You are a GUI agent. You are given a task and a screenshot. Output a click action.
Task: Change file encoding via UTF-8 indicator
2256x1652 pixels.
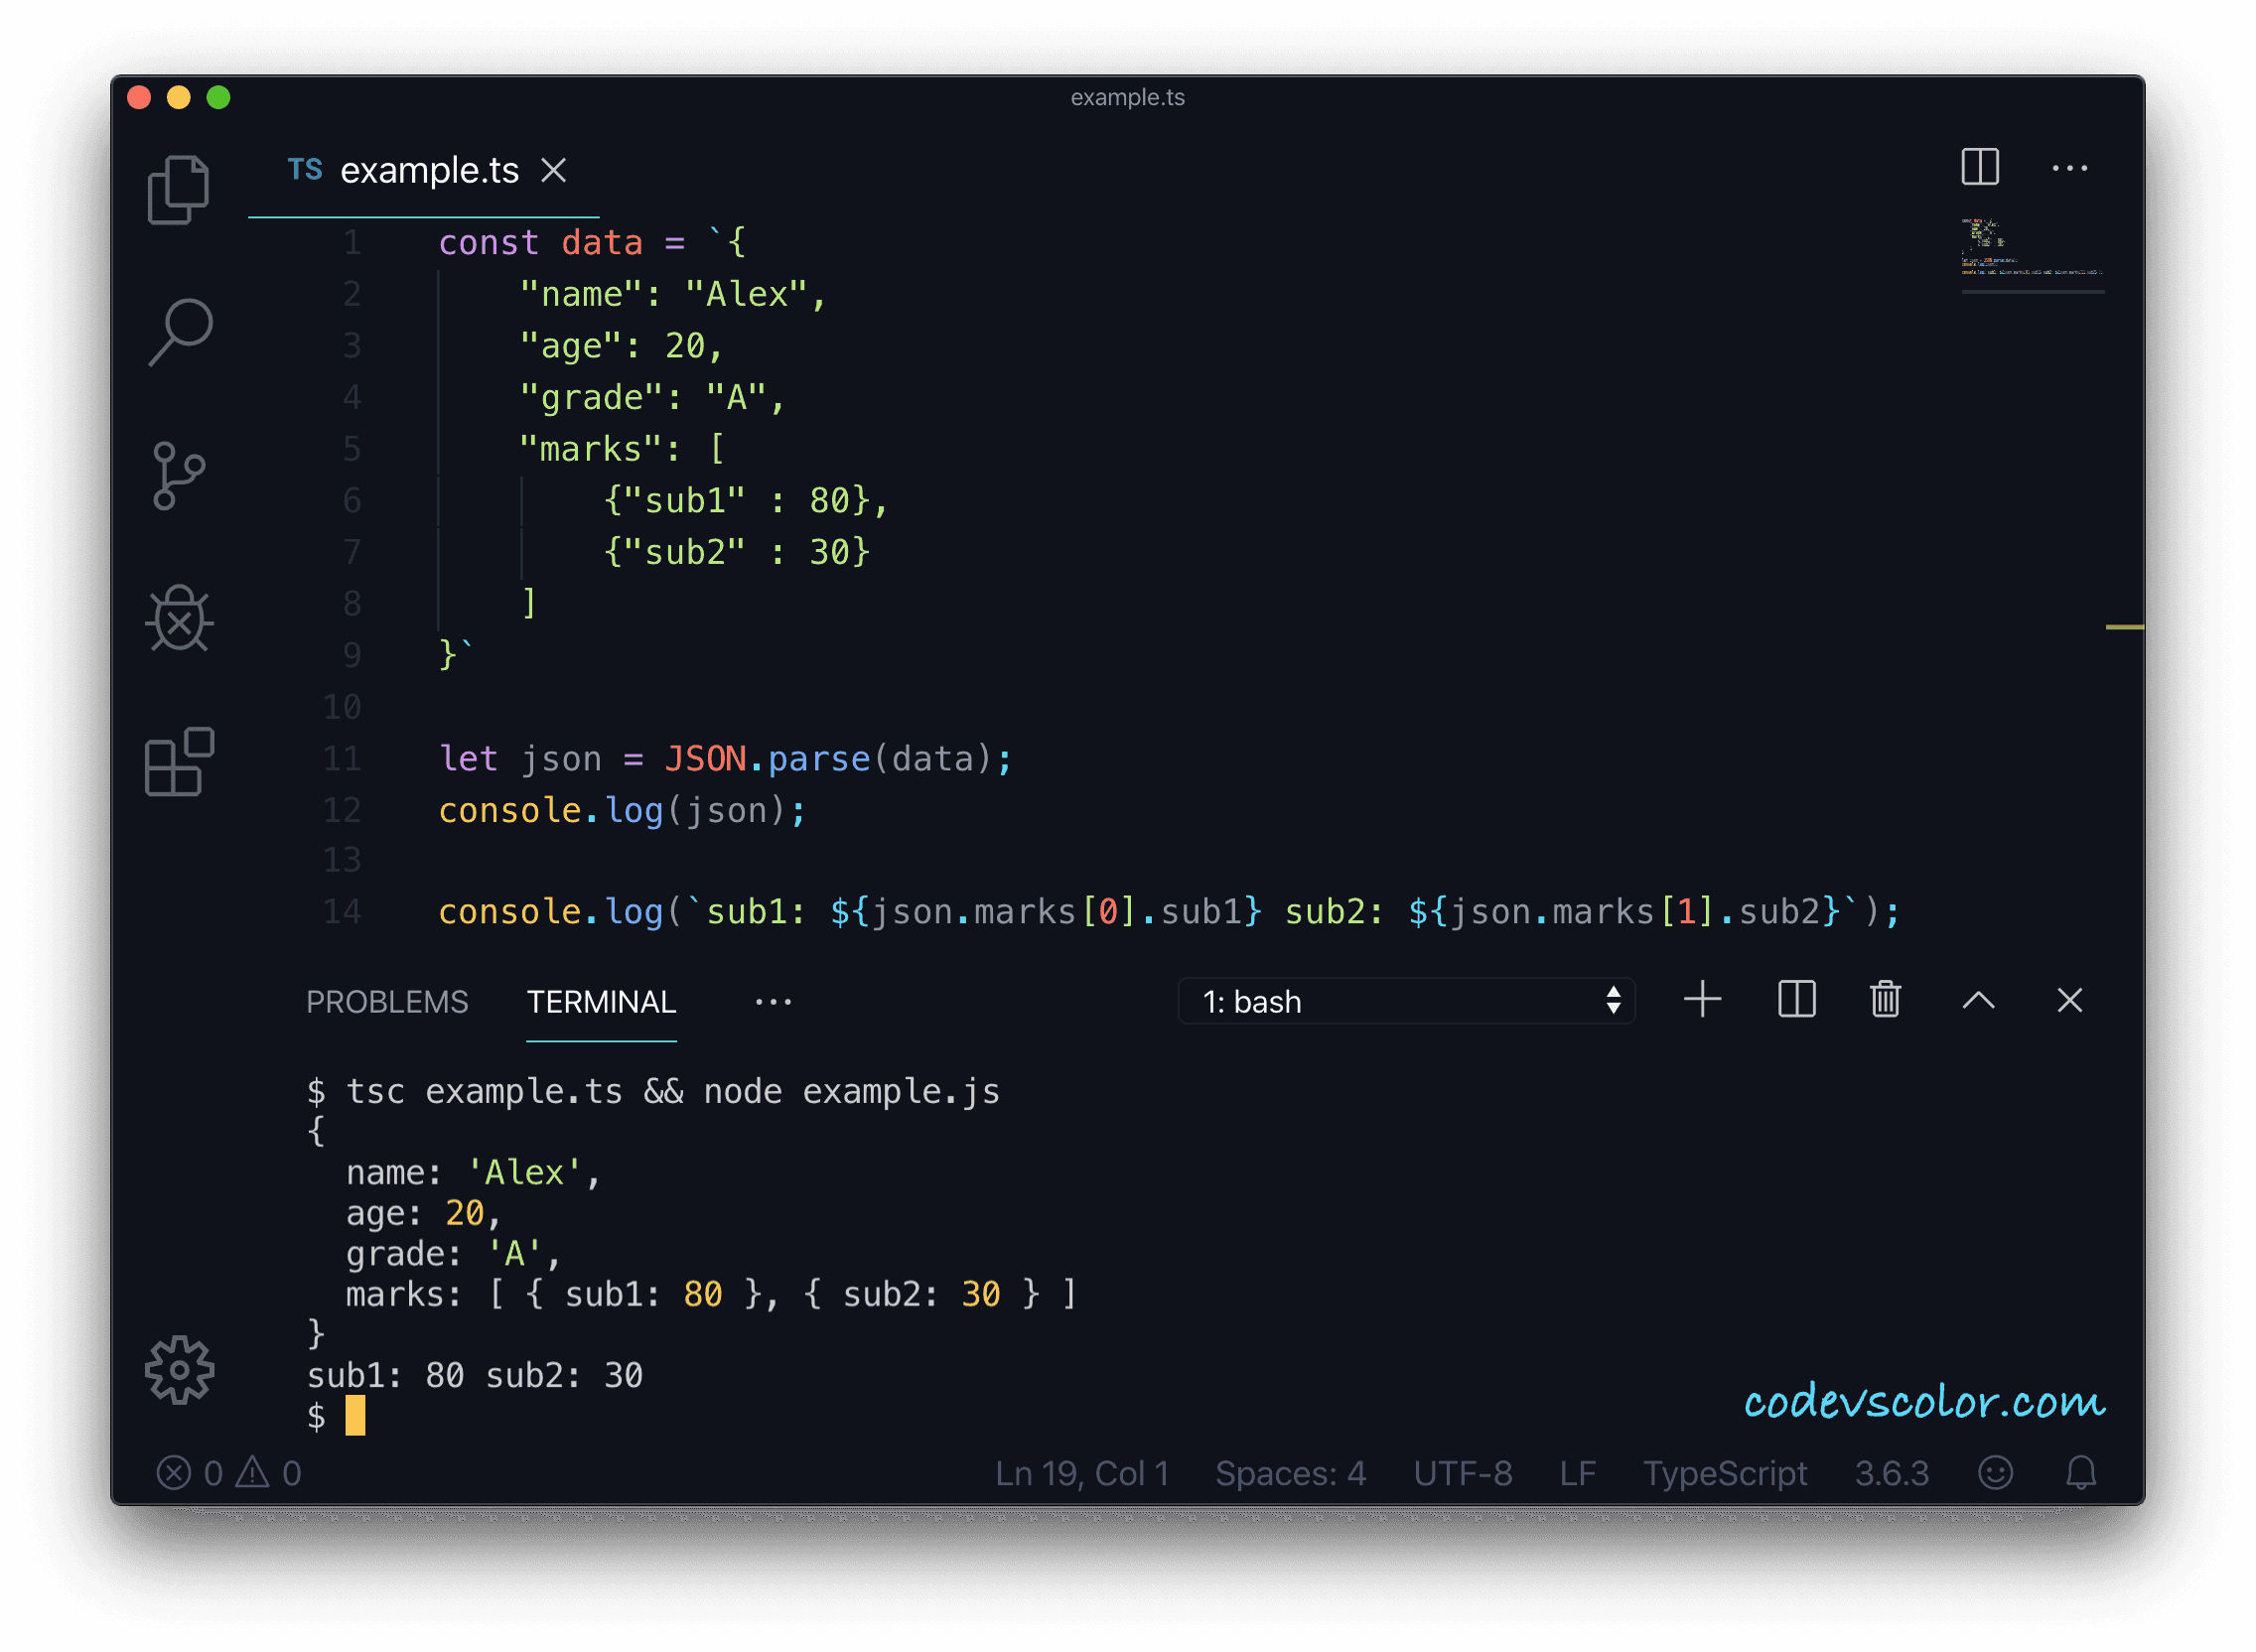tap(1463, 1472)
